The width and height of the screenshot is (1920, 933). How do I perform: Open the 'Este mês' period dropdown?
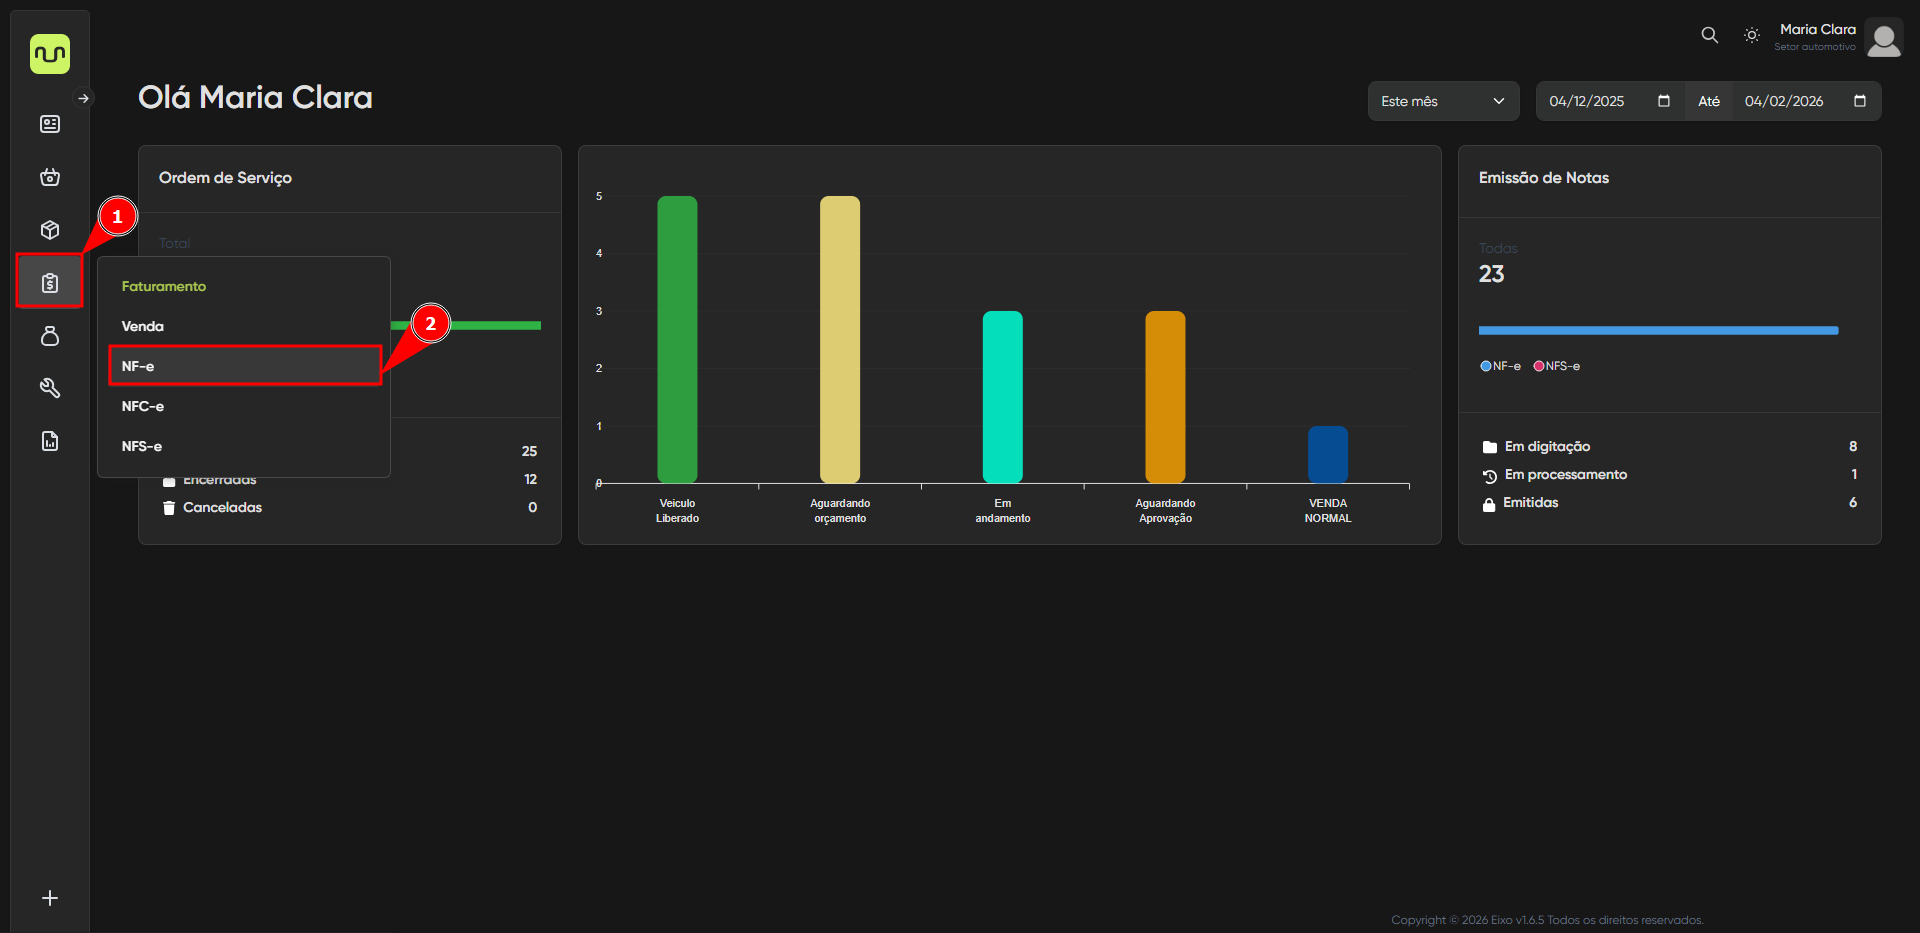(x=1443, y=101)
